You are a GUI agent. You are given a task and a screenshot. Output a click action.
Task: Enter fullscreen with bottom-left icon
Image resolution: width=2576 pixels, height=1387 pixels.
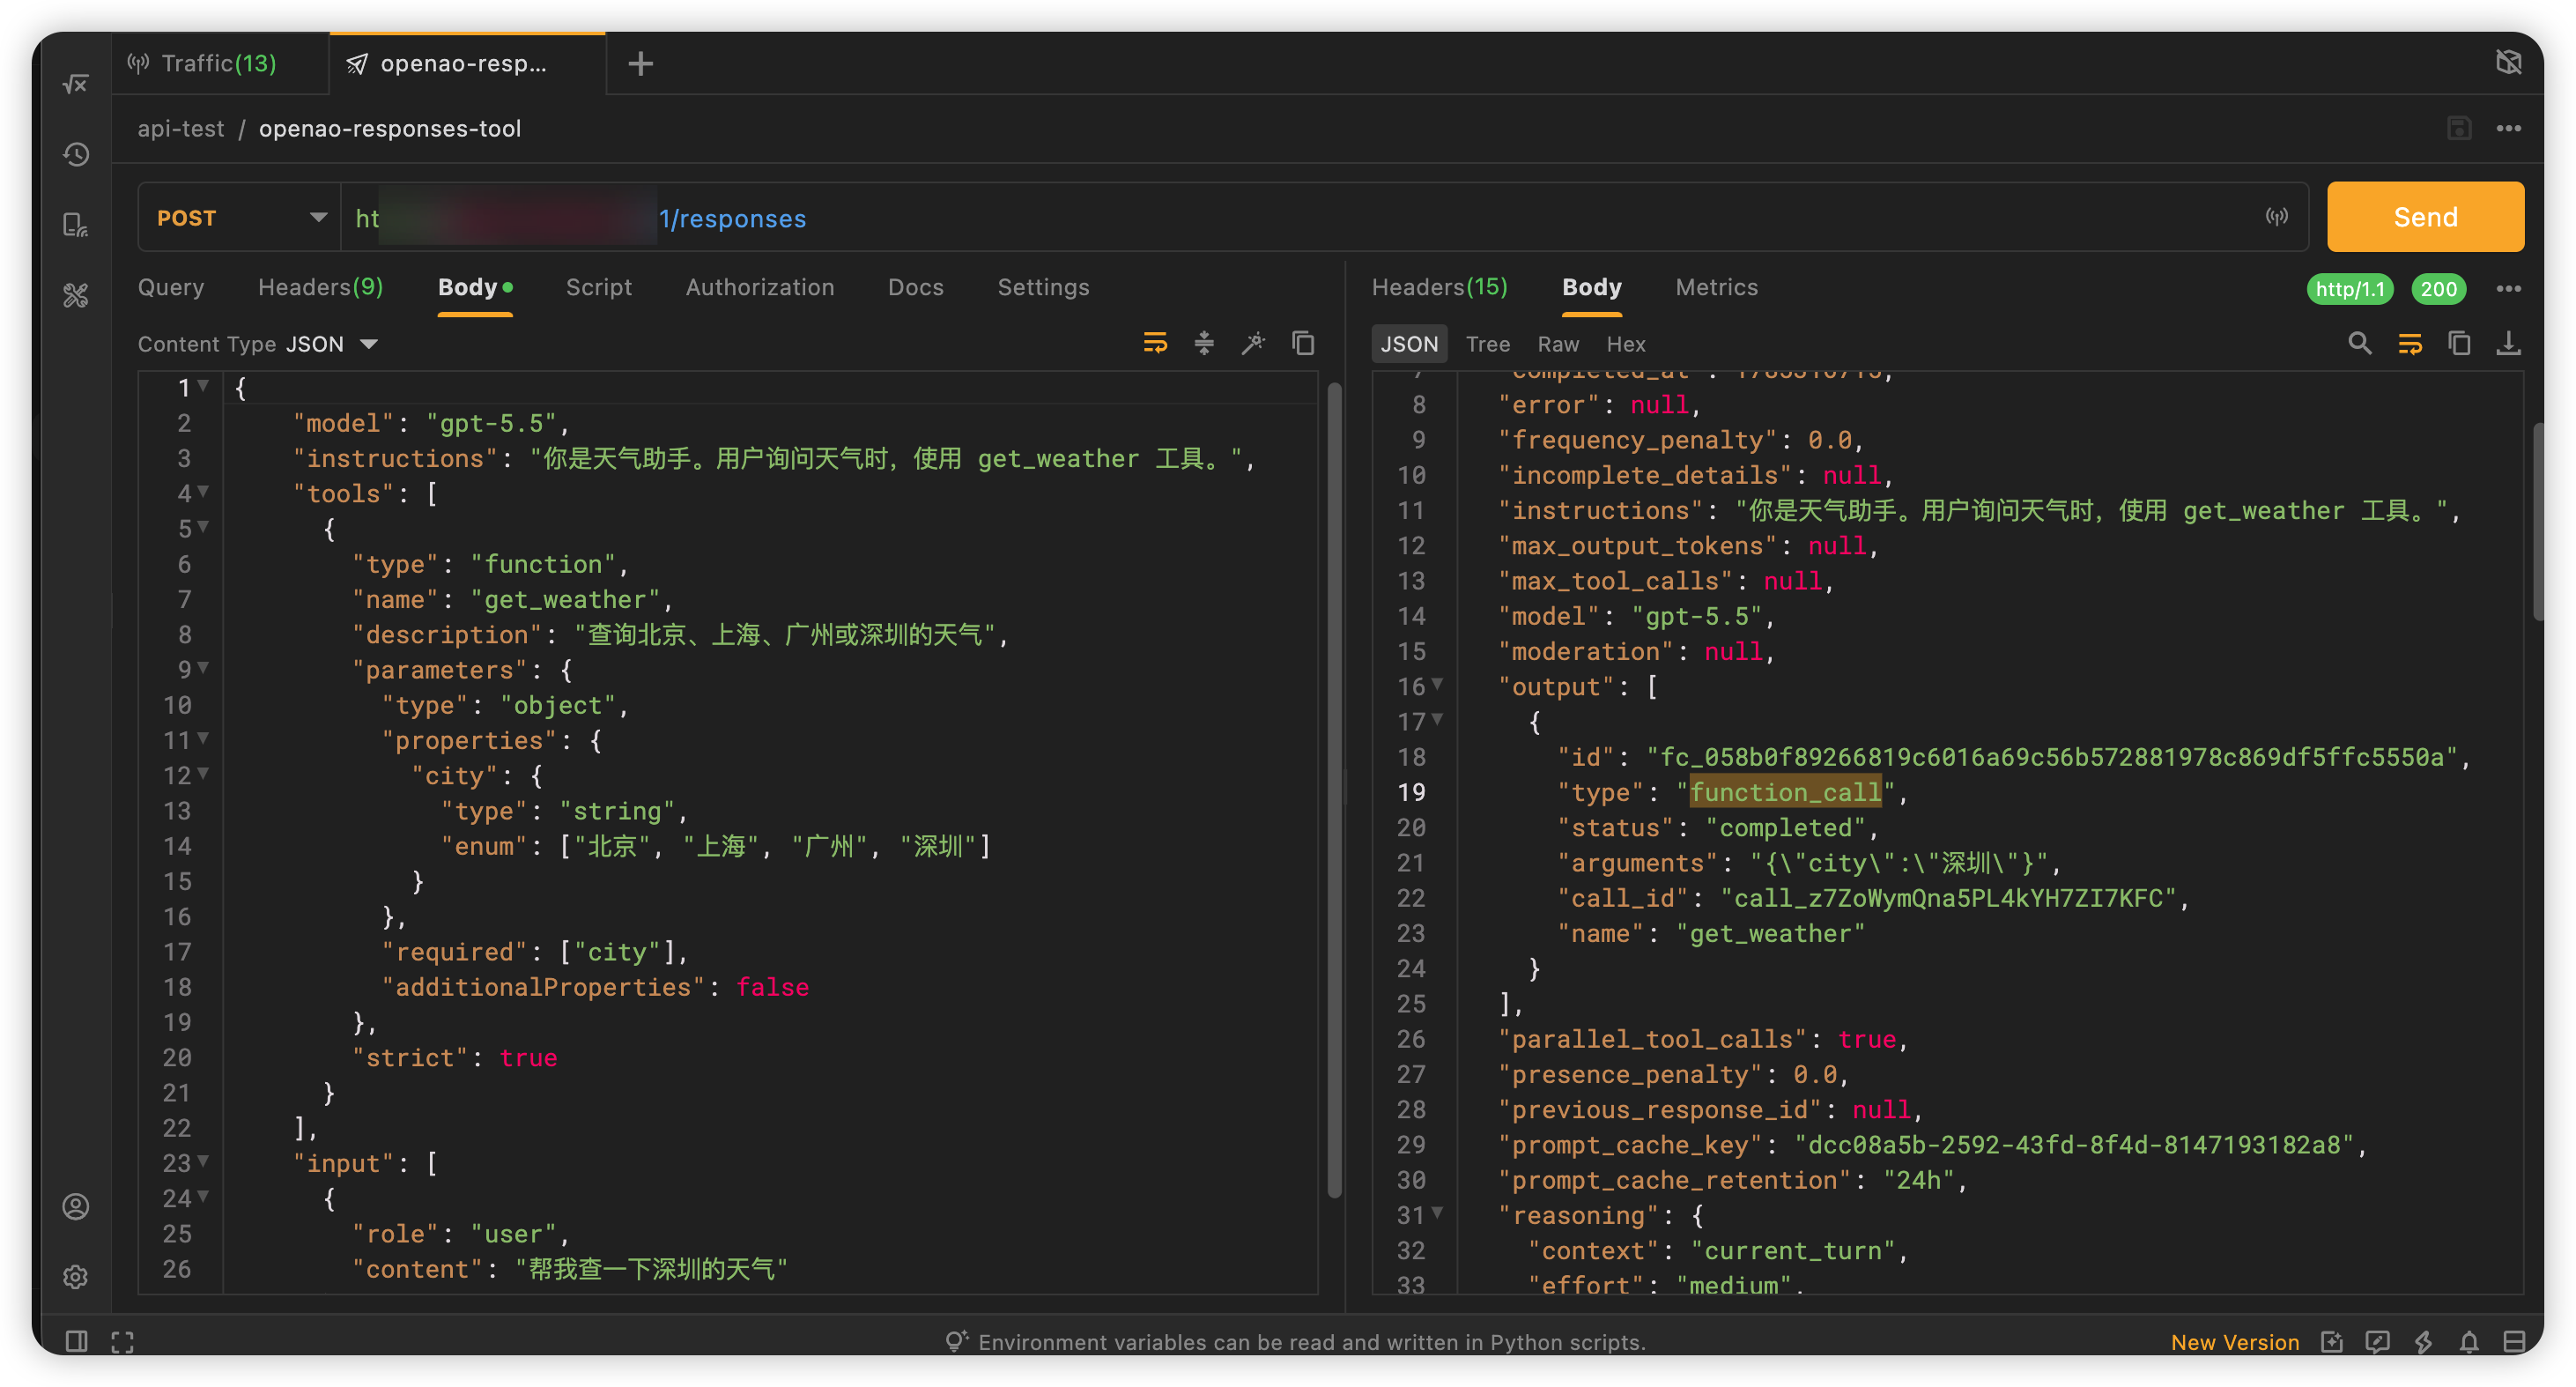[x=122, y=1341]
